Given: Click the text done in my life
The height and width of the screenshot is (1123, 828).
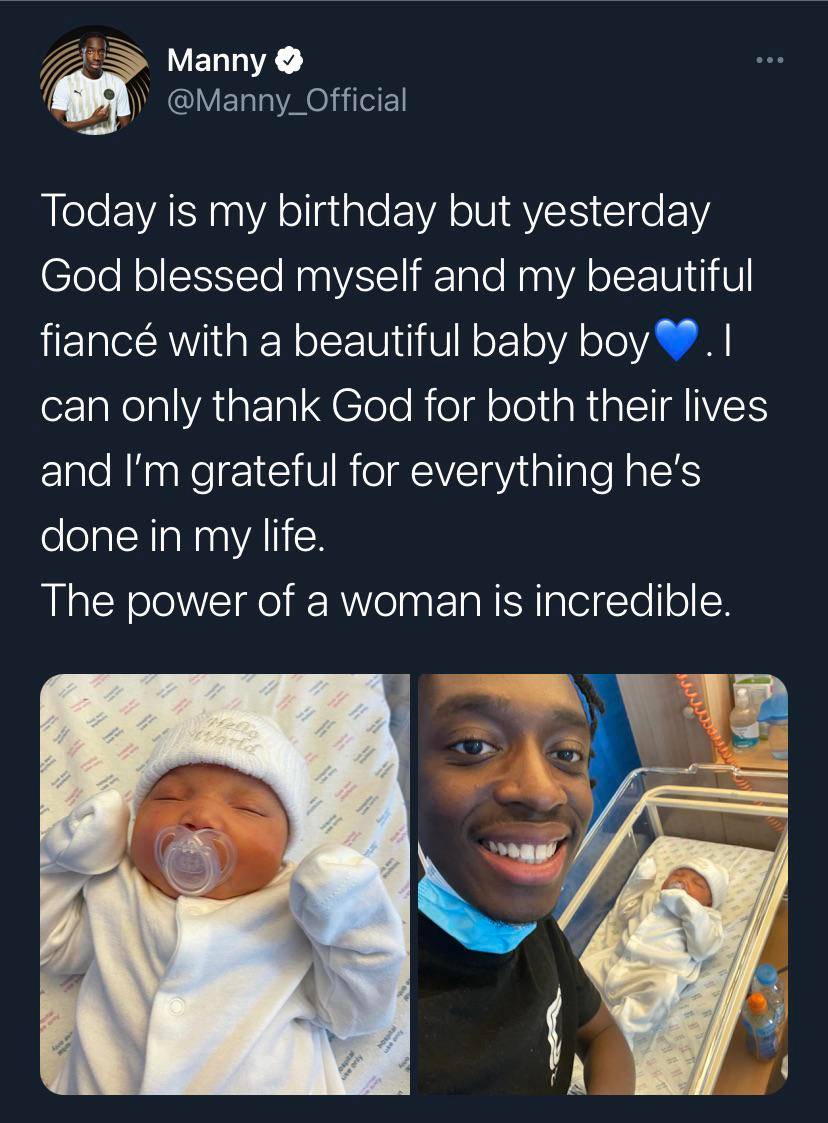Looking at the screenshot, I should [183, 536].
